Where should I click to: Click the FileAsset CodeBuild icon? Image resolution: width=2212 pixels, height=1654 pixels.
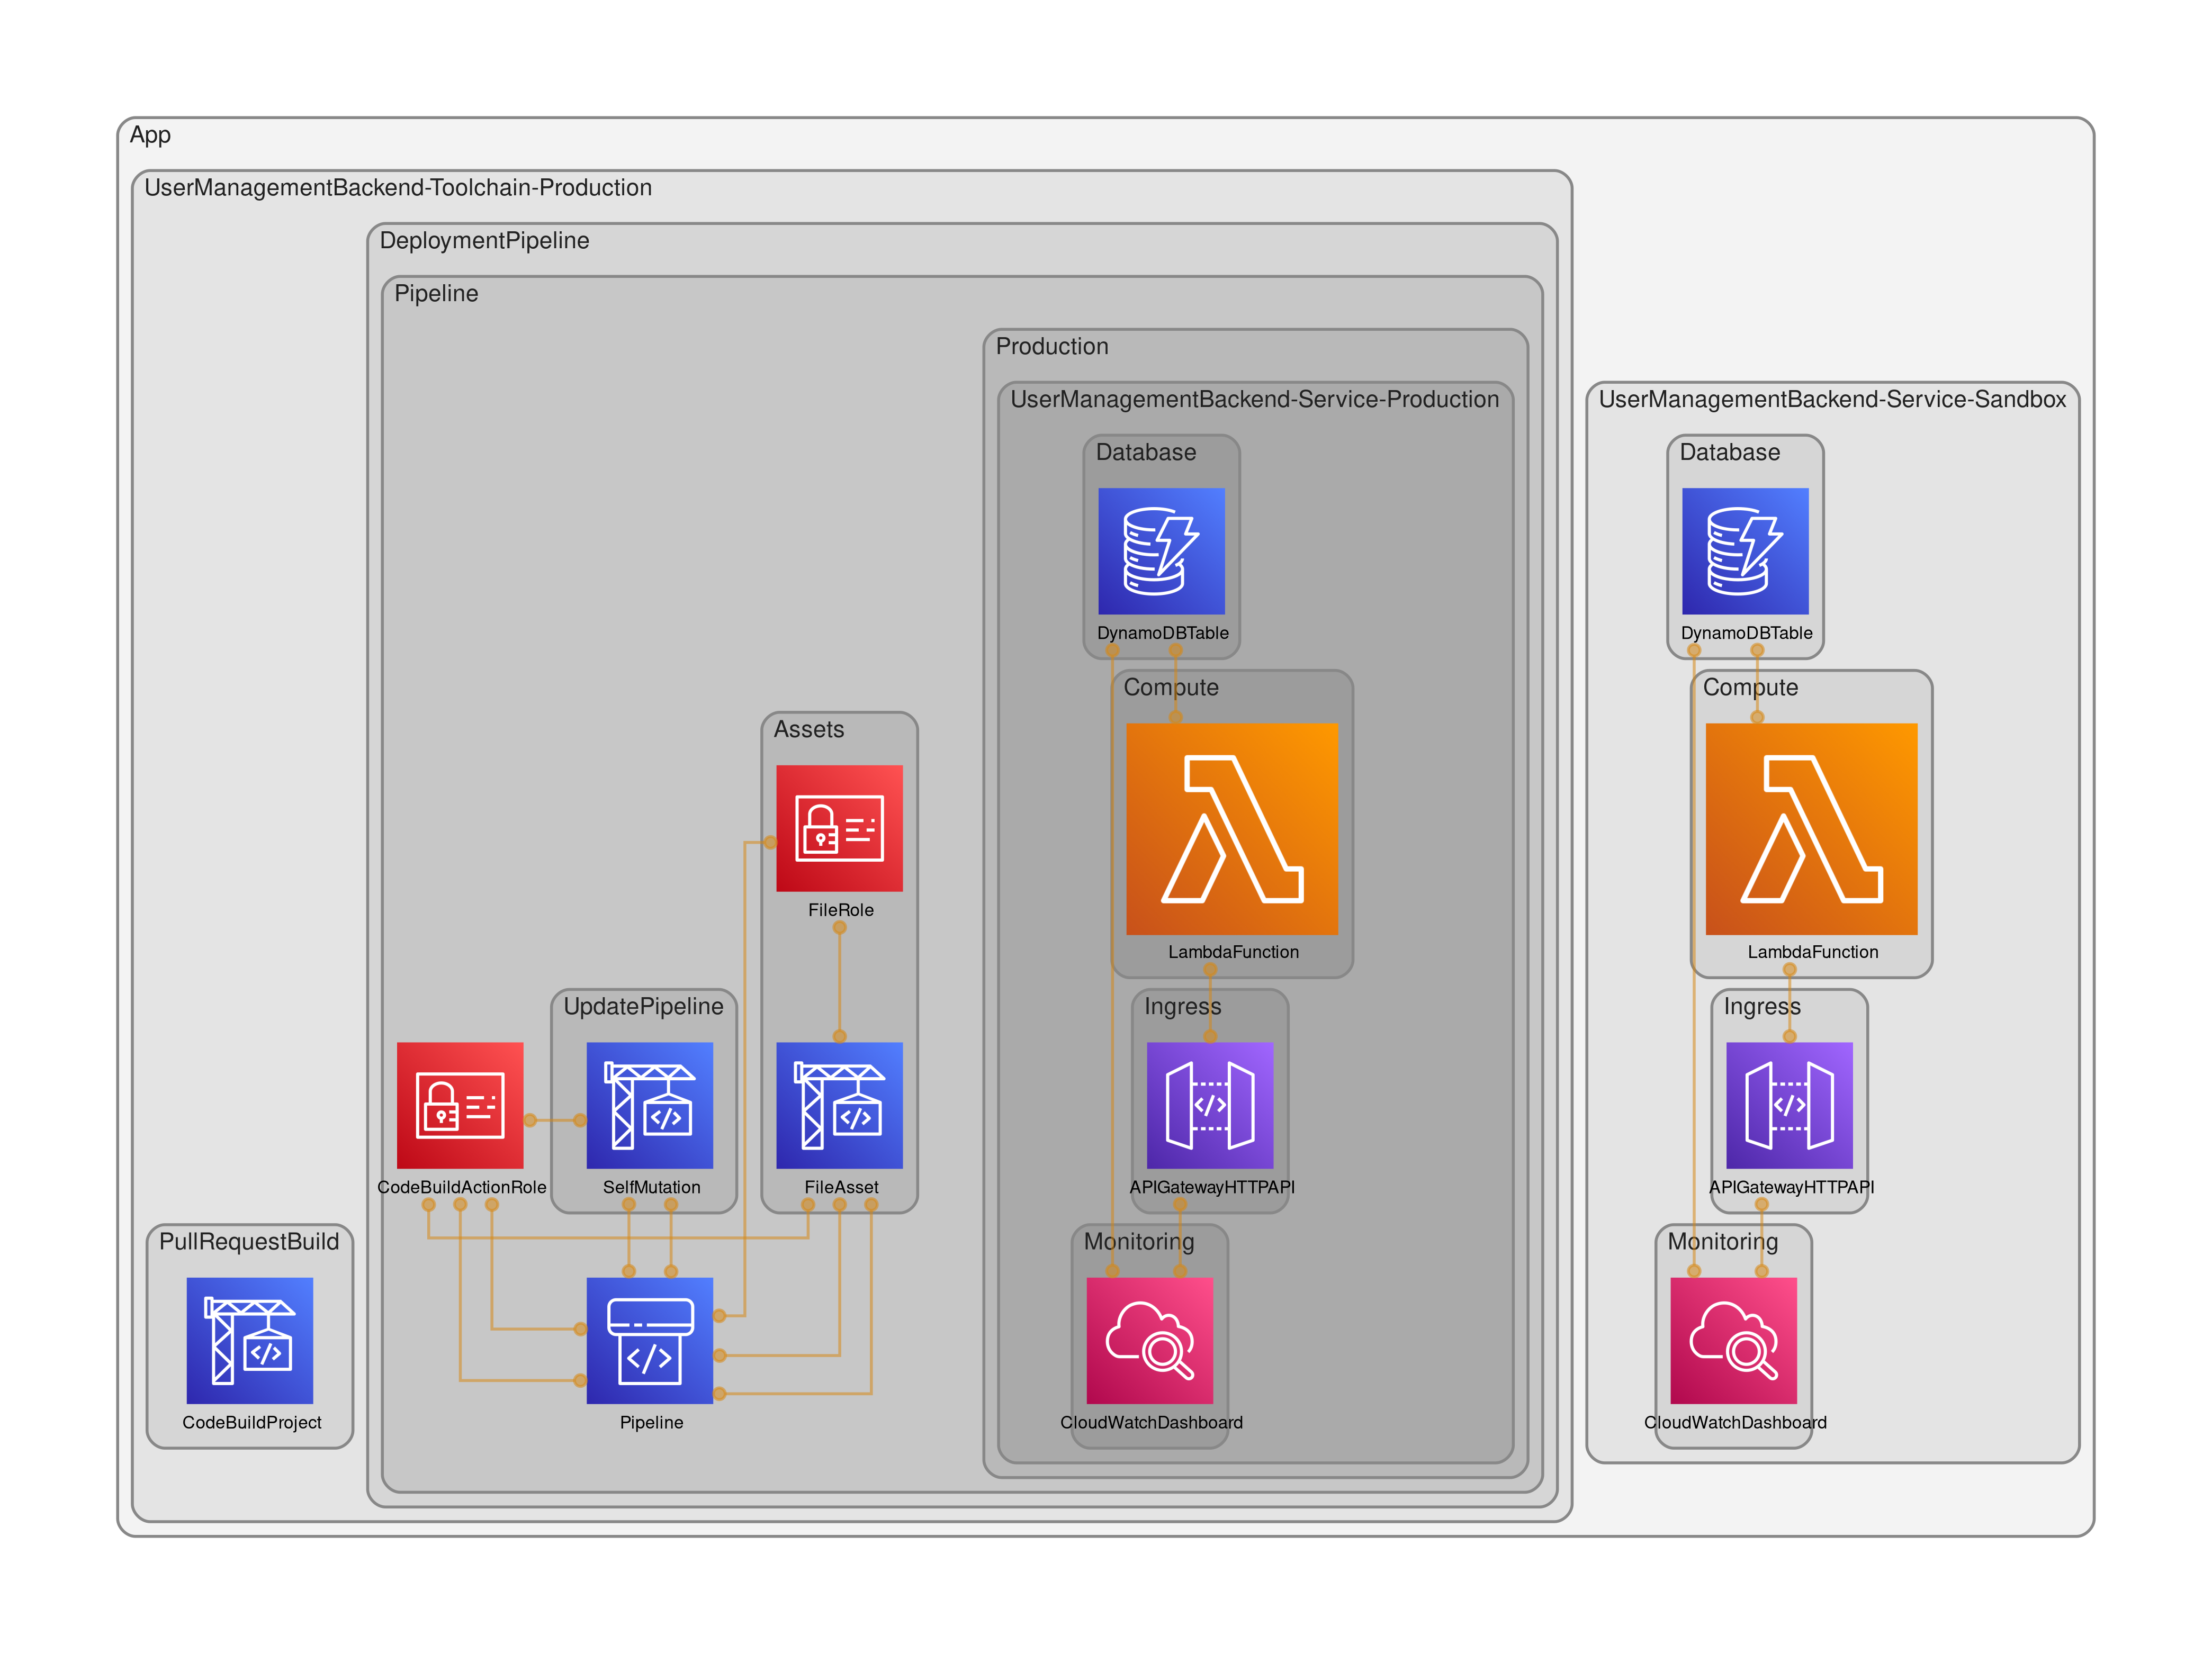point(839,1105)
